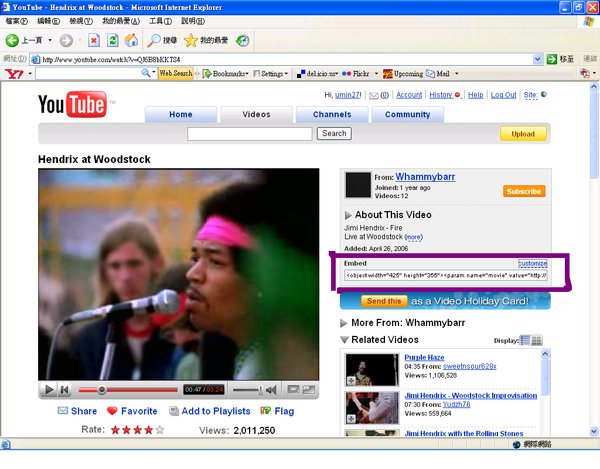The image size is (600, 469).
Task: Click the Go green arrow next to address bar
Action: (551, 59)
